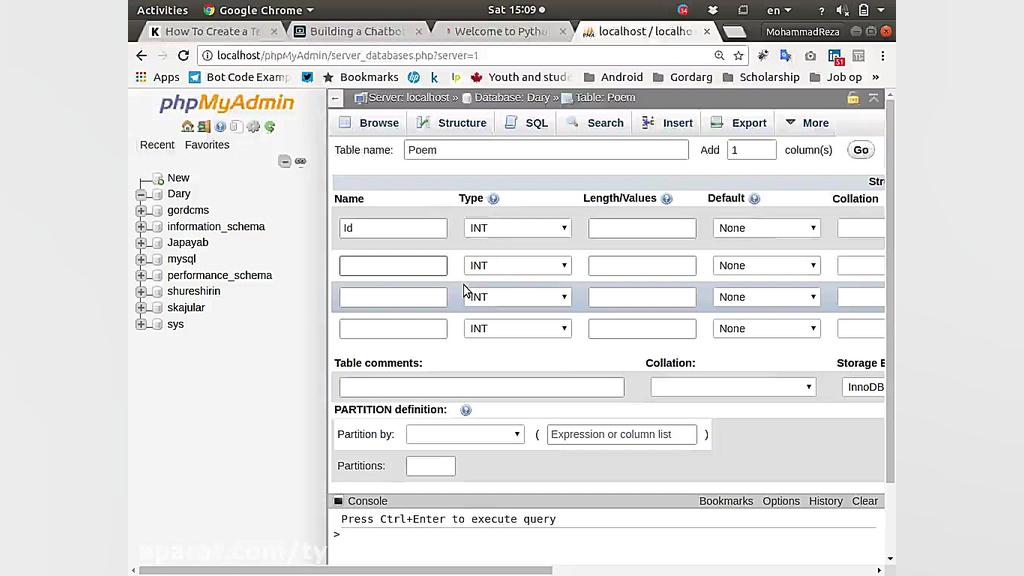Expand the Japayab database node
The image size is (1024, 576).
click(x=141, y=243)
